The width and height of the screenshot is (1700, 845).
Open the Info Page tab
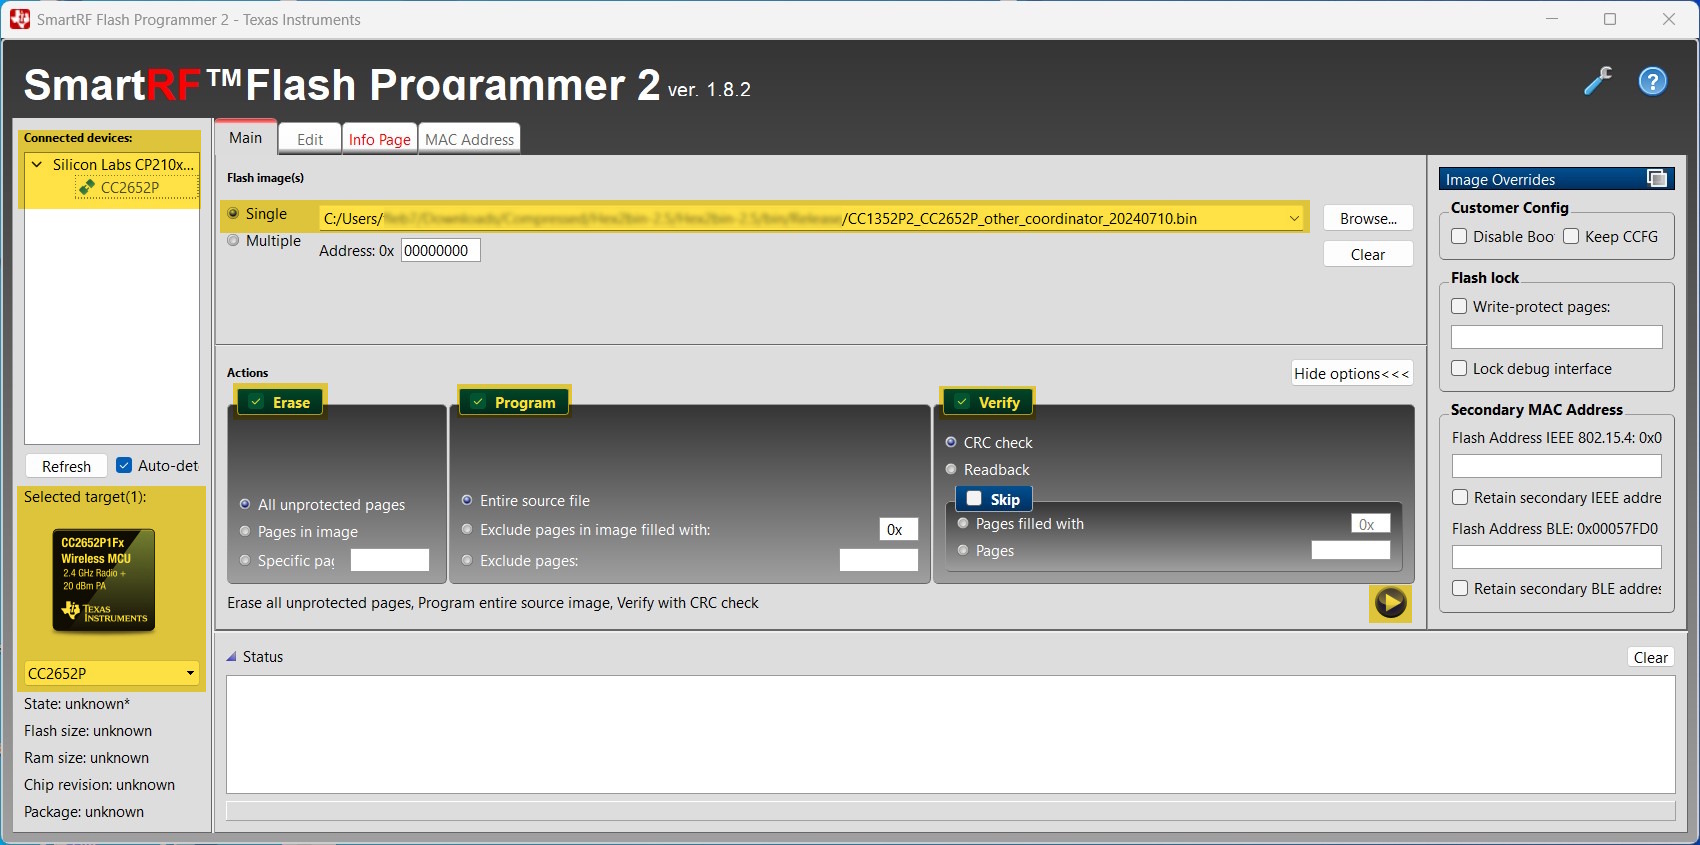point(380,140)
